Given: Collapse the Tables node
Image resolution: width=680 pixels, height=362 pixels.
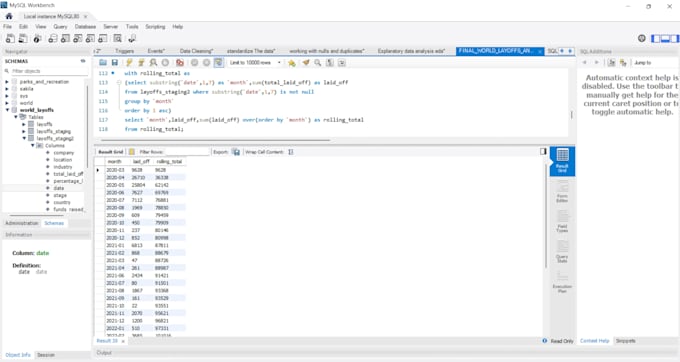Looking at the screenshot, I should pyautogui.click(x=16, y=117).
